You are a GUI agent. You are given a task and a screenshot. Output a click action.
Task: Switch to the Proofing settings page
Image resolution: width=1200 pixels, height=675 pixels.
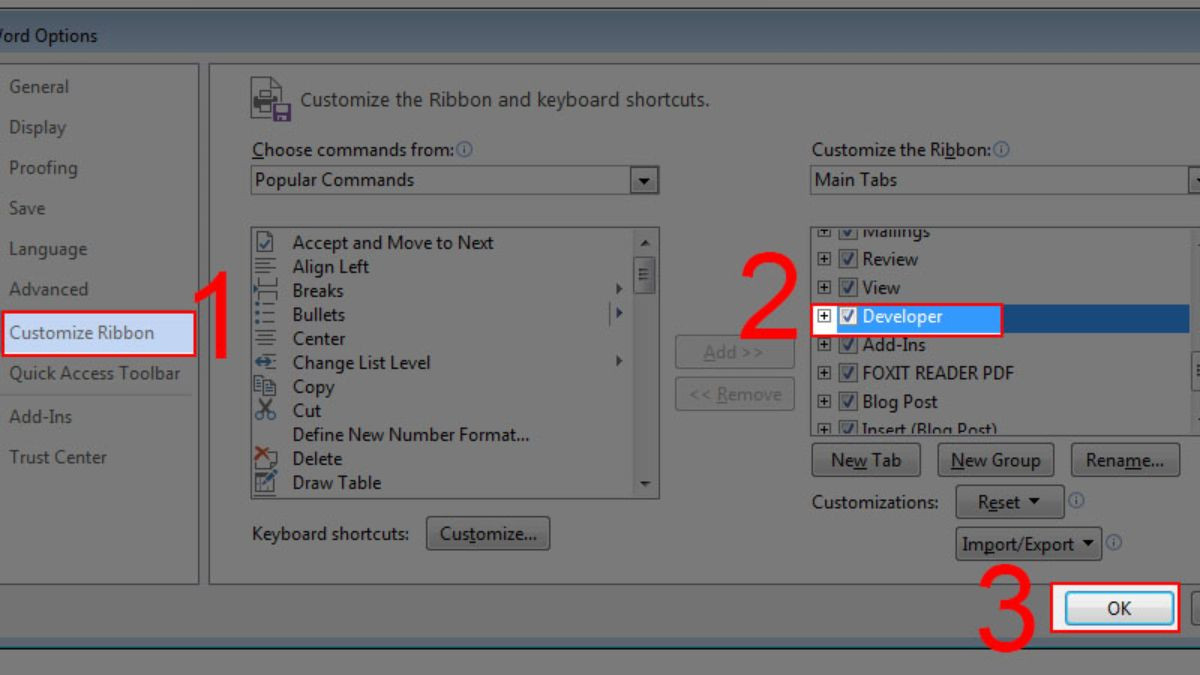(x=43, y=168)
